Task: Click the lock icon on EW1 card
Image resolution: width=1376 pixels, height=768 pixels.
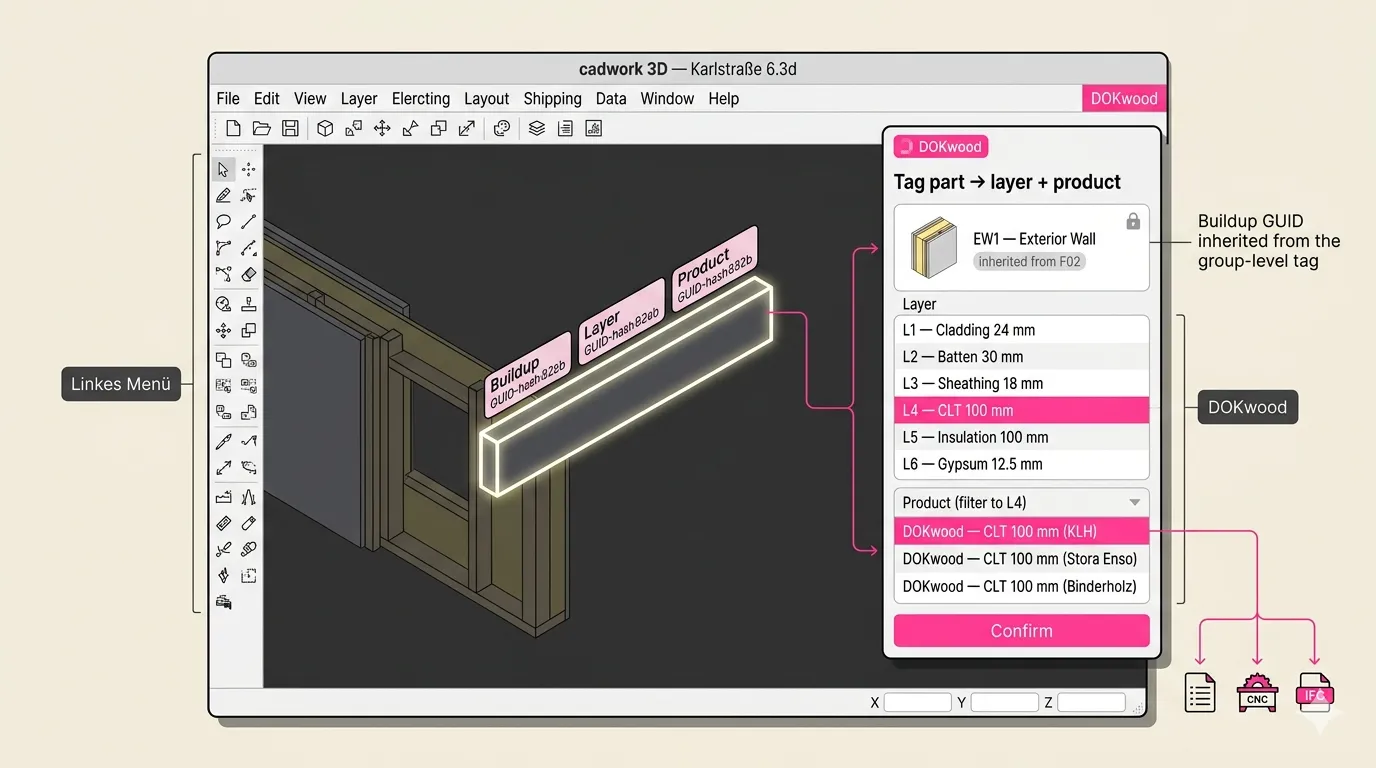Action: tap(1133, 221)
